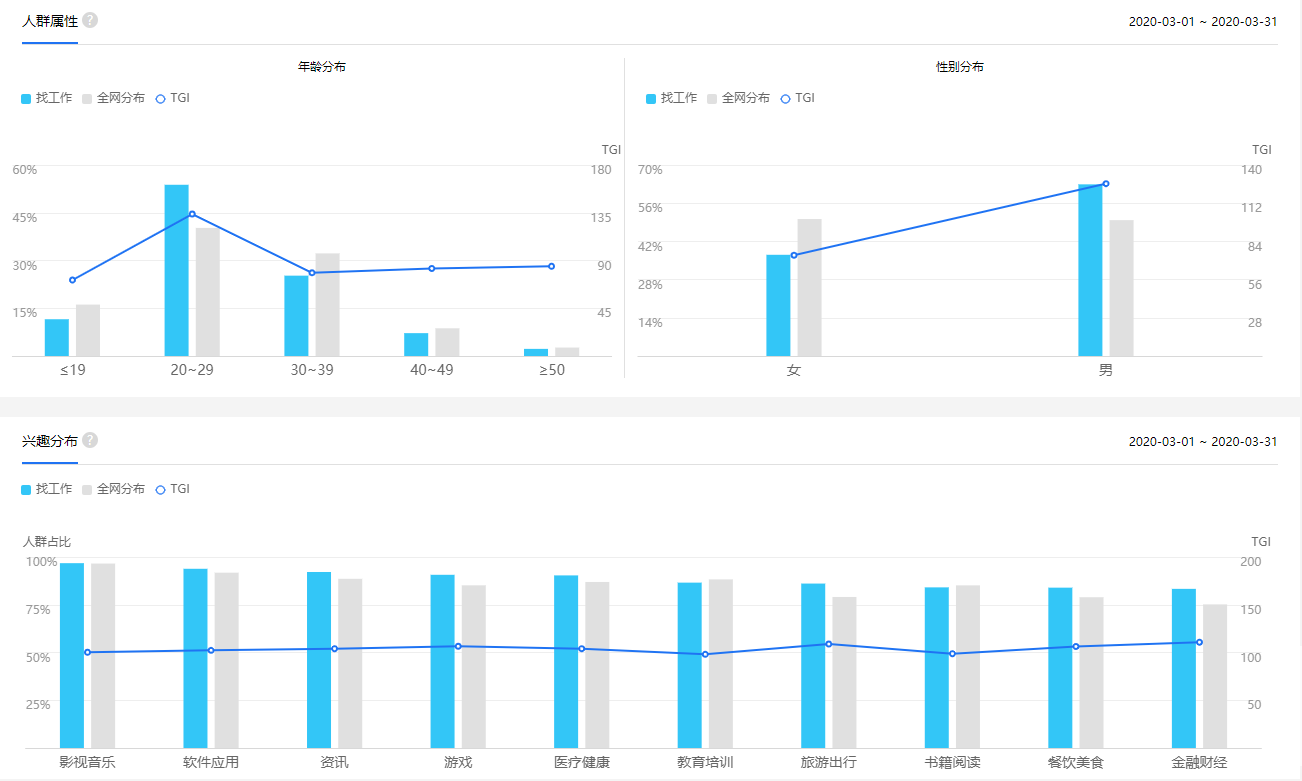This screenshot has width=1302, height=781.
Task: Click the blue 影视音乐 interest bar
Action: (72, 655)
